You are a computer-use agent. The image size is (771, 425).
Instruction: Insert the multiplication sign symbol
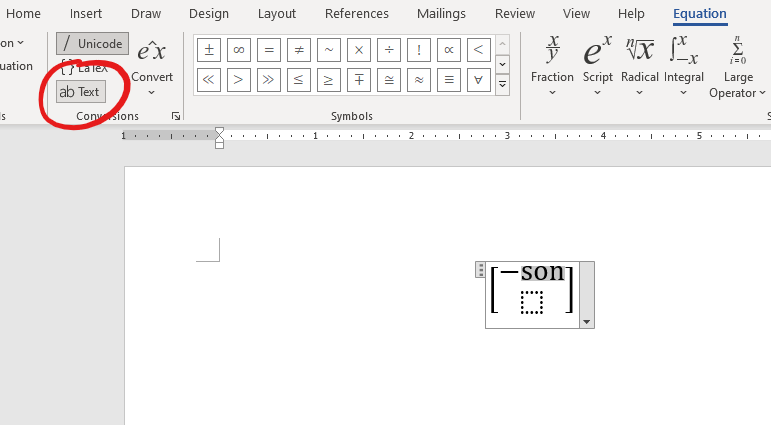pyautogui.click(x=358, y=50)
